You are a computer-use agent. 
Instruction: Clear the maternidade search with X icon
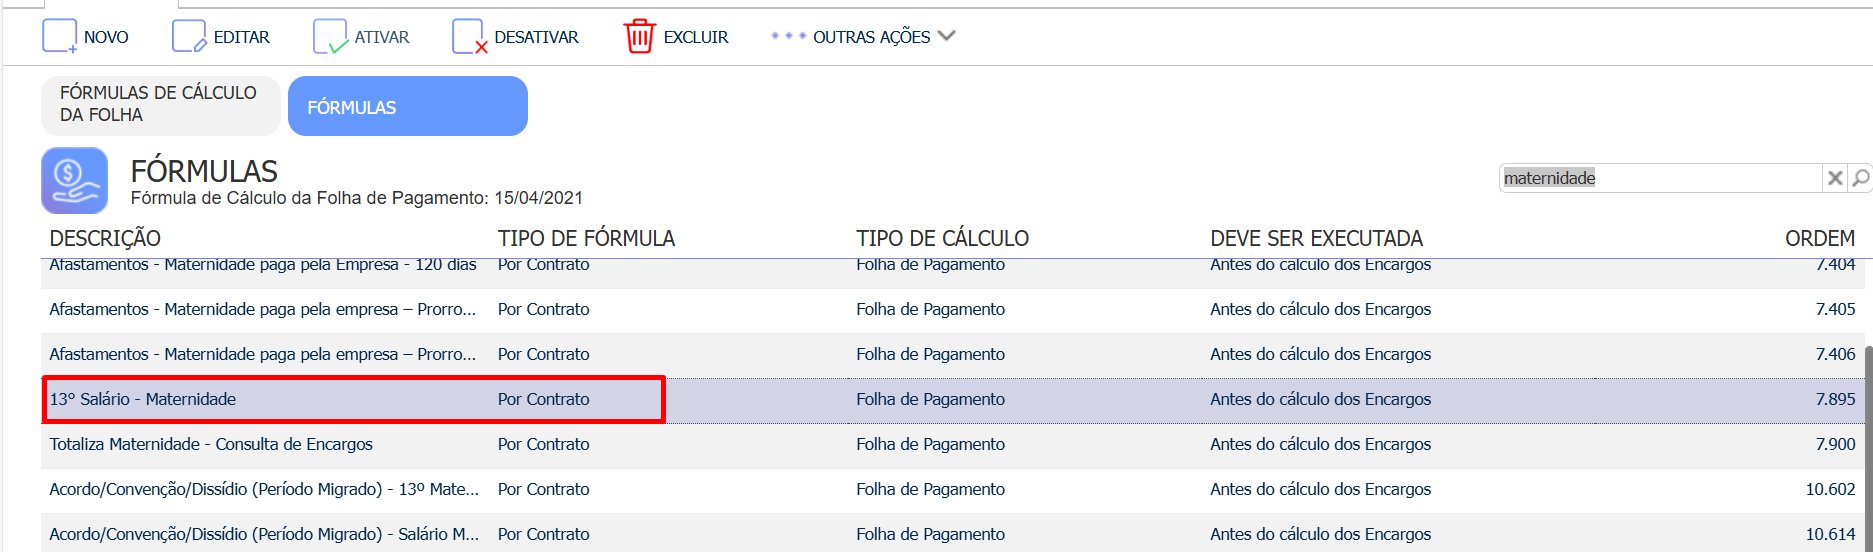point(1835,178)
